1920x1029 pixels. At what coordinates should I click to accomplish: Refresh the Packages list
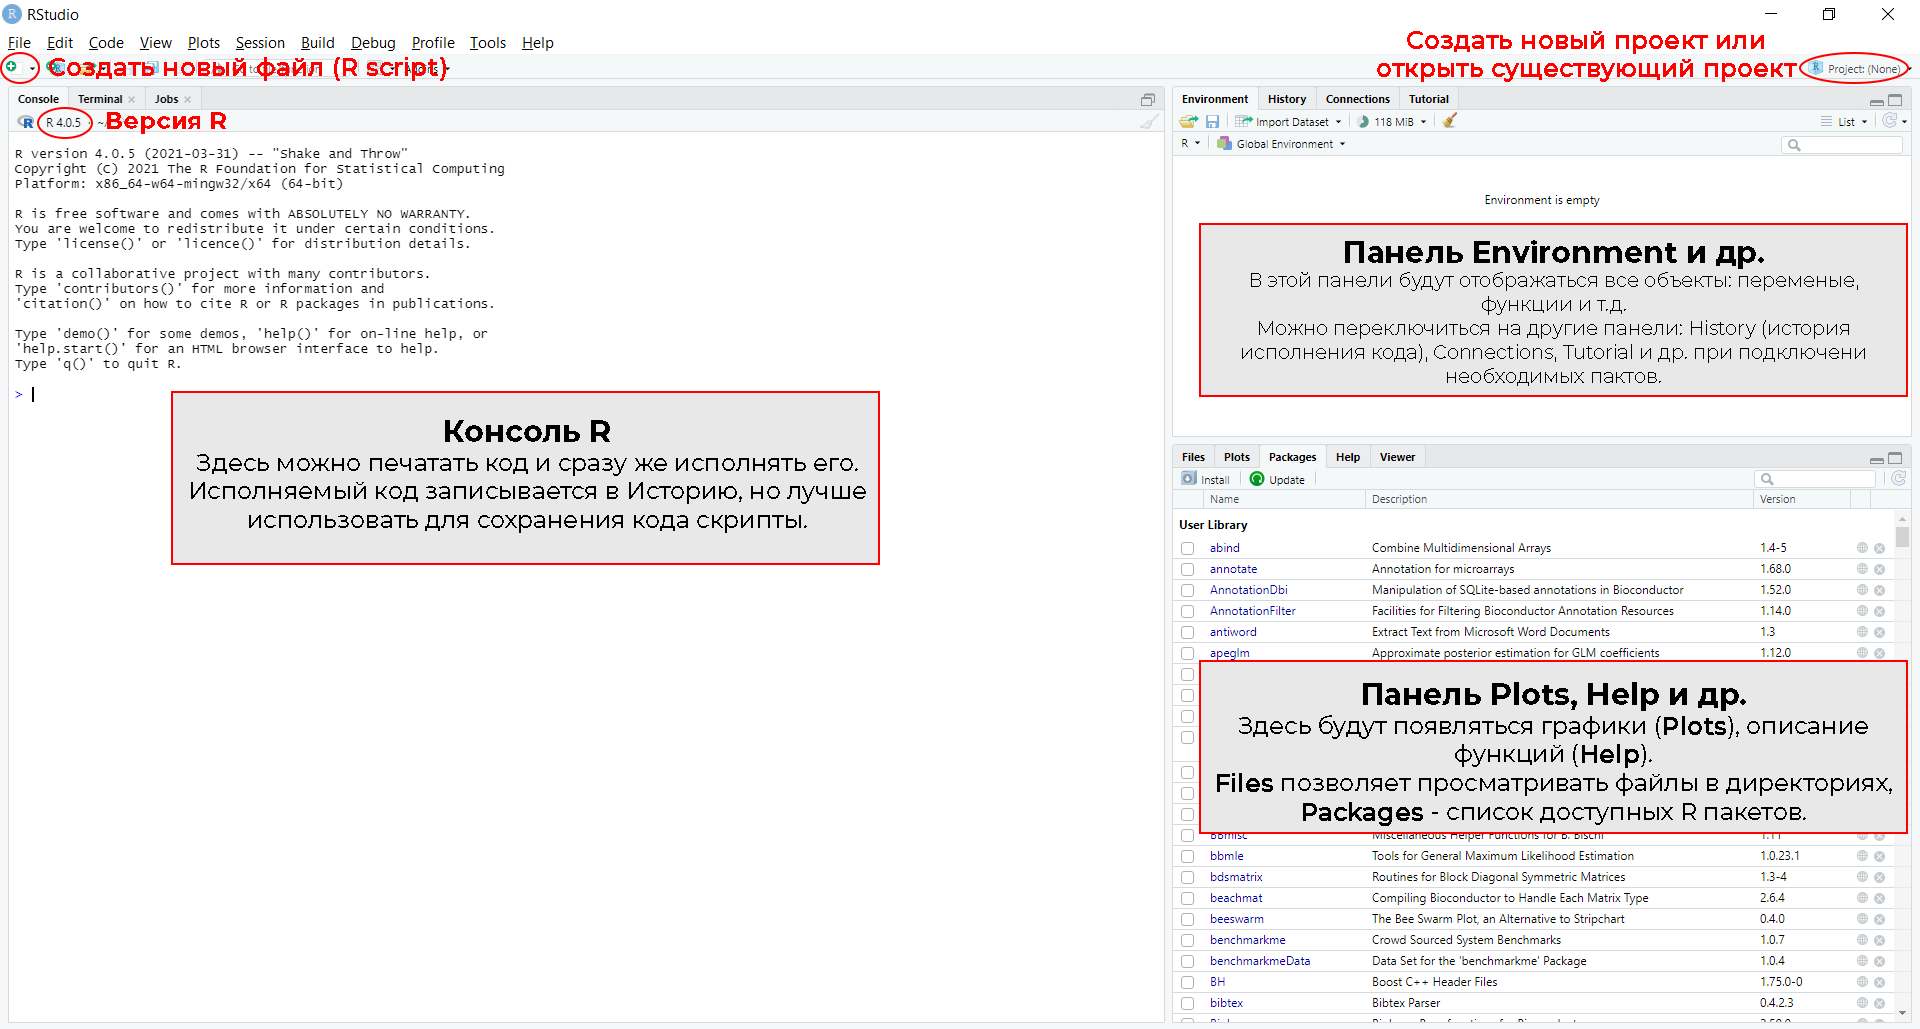pyautogui.click(x=1898, y=479)
